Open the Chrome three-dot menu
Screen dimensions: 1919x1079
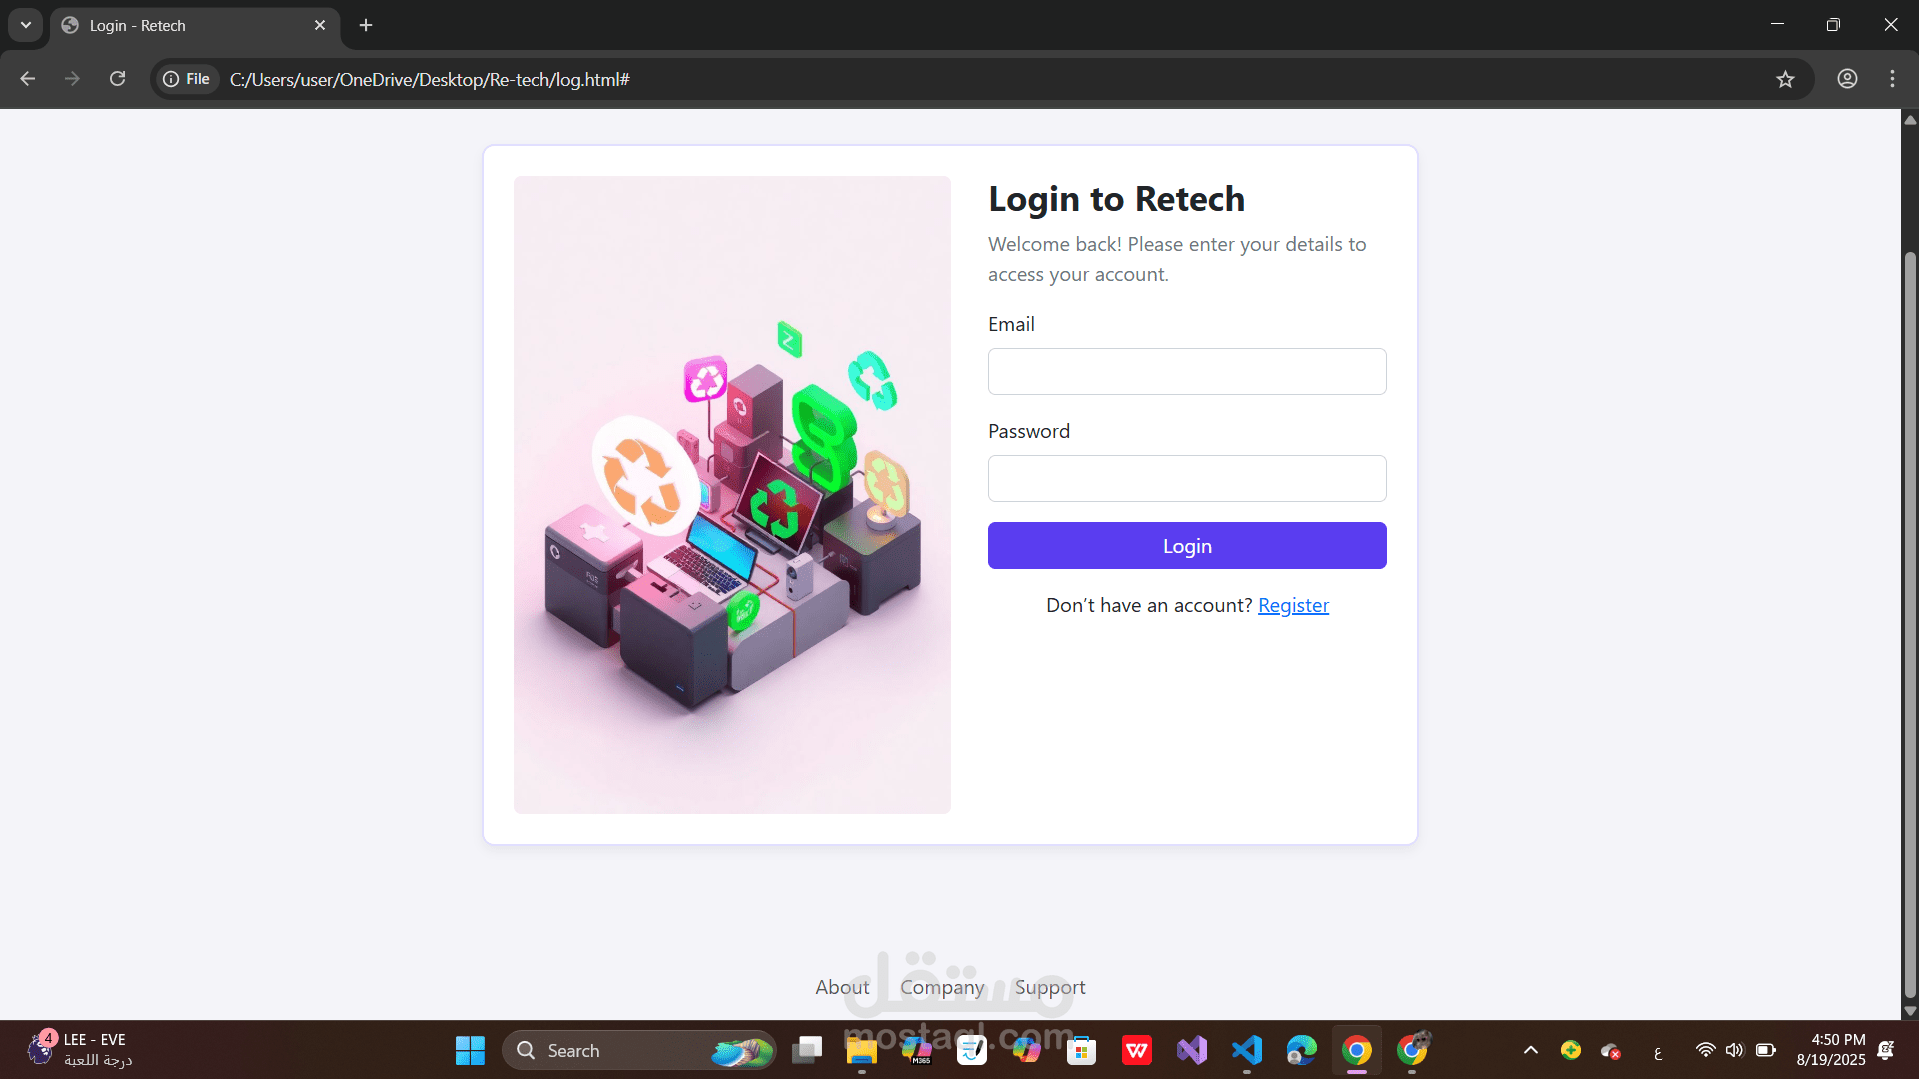(x=1892, y=79)
